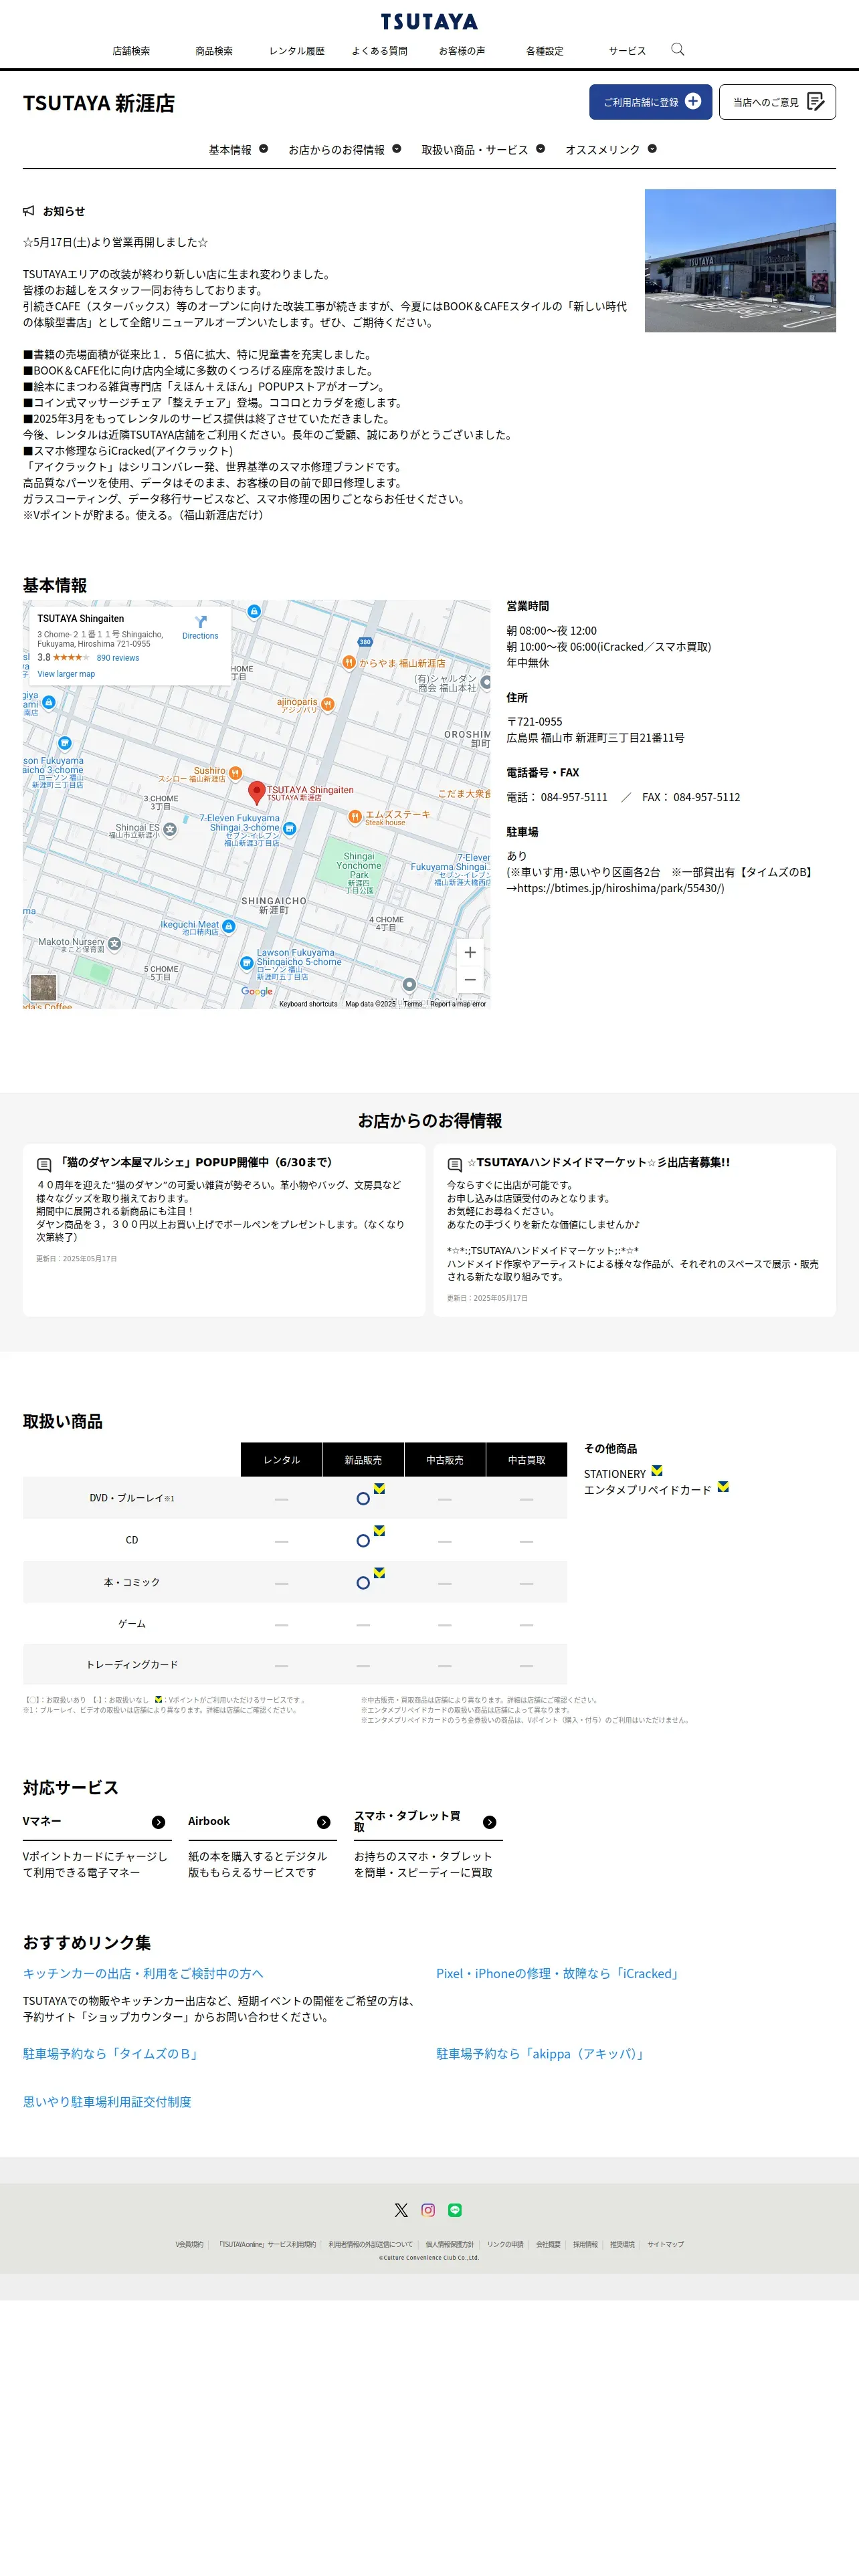Click 当店へのご意見 button
Screen dimensions: 859x2576
click(777, 102)
